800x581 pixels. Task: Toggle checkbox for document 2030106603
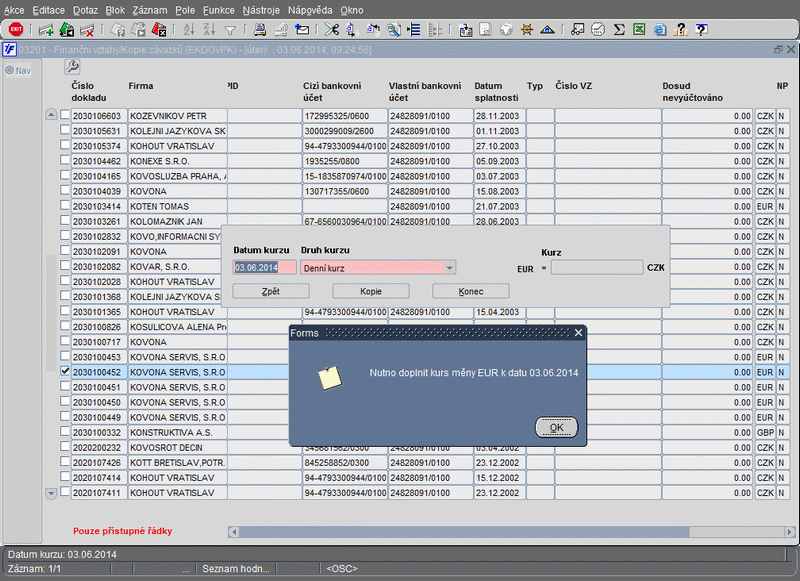point(65,115)
